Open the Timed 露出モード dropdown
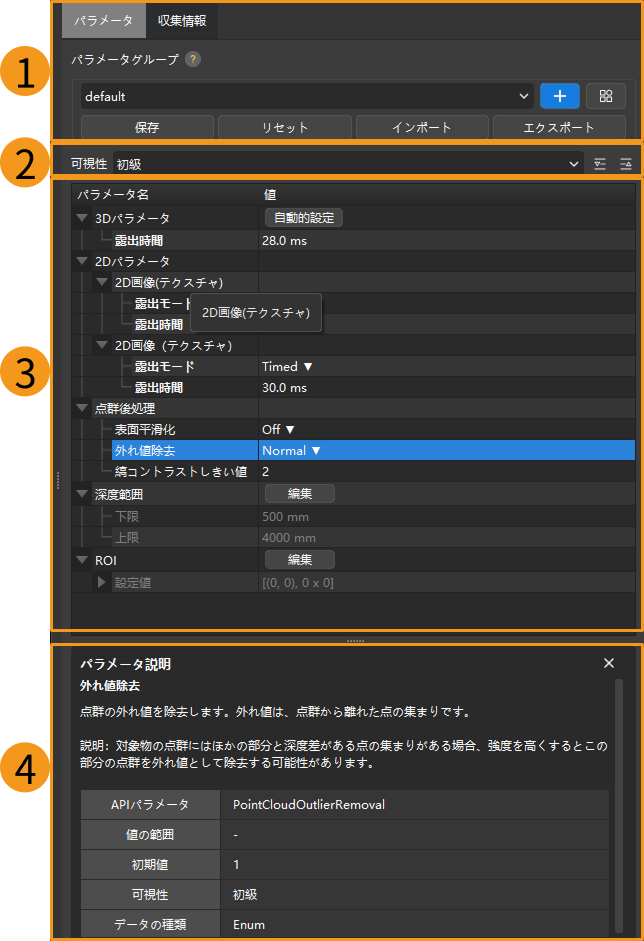 pyautogui.click(x=287, y=367)
